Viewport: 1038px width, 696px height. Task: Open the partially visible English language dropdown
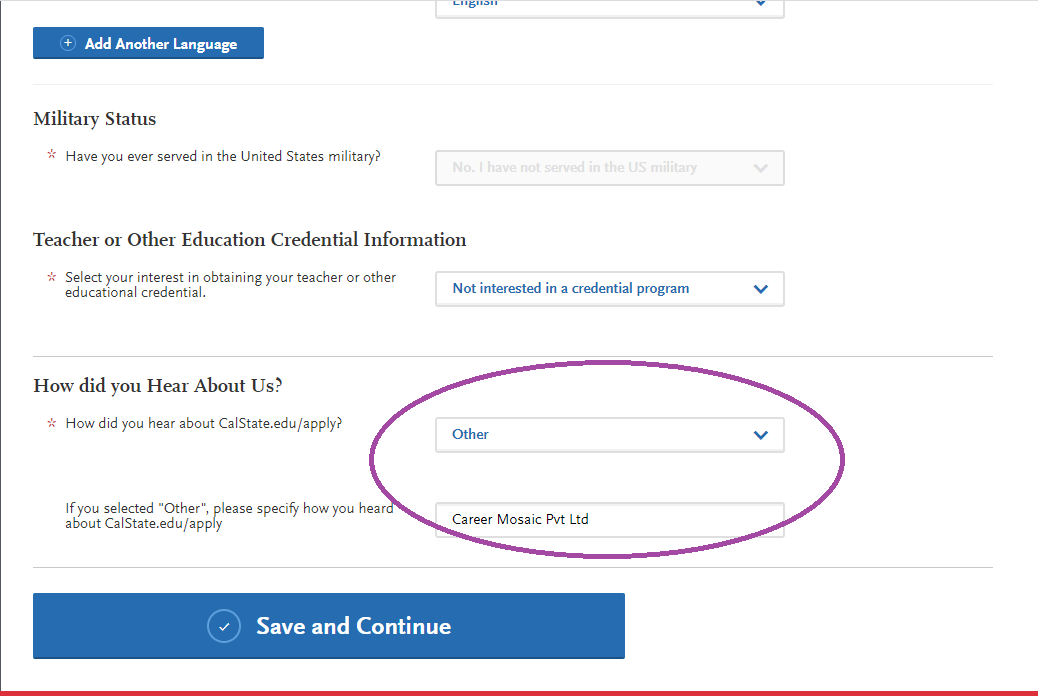[610, 8]
